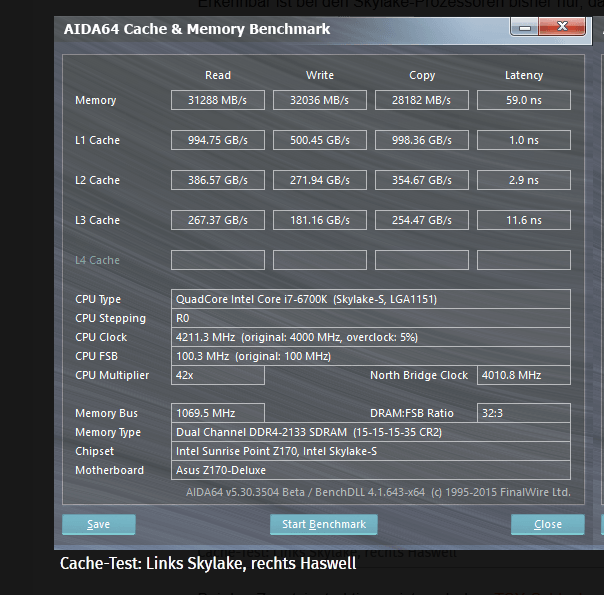Click North Bridge Clock value 4010.8 MHz
The width and height of the screenshot is (604, 595).
click(x=524, y=375)
